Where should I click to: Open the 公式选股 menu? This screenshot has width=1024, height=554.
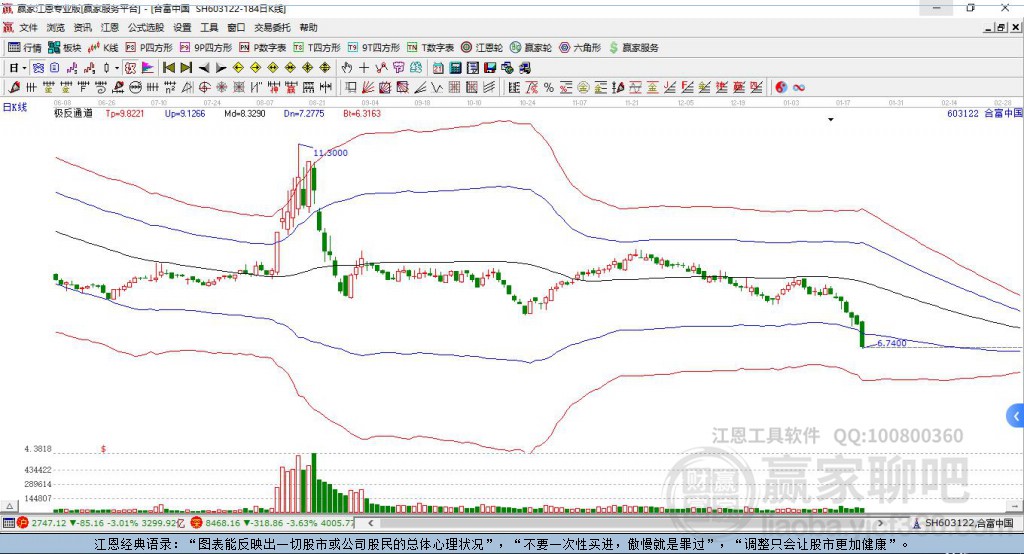(146, 27)
